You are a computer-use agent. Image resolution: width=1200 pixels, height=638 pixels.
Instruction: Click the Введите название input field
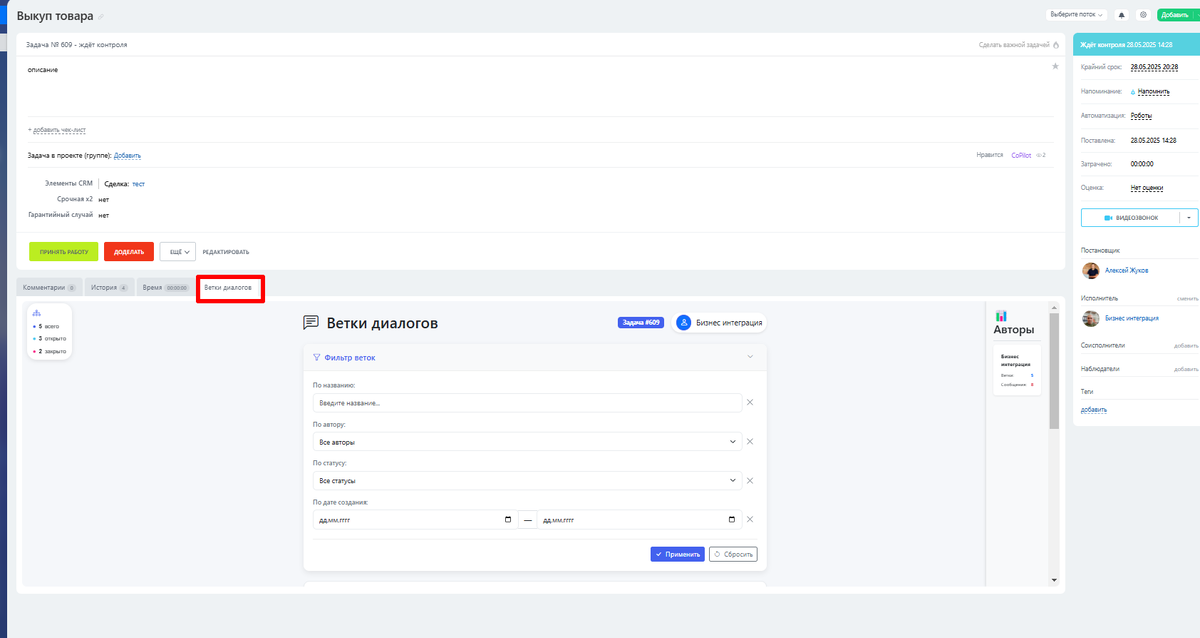[527, 402]
